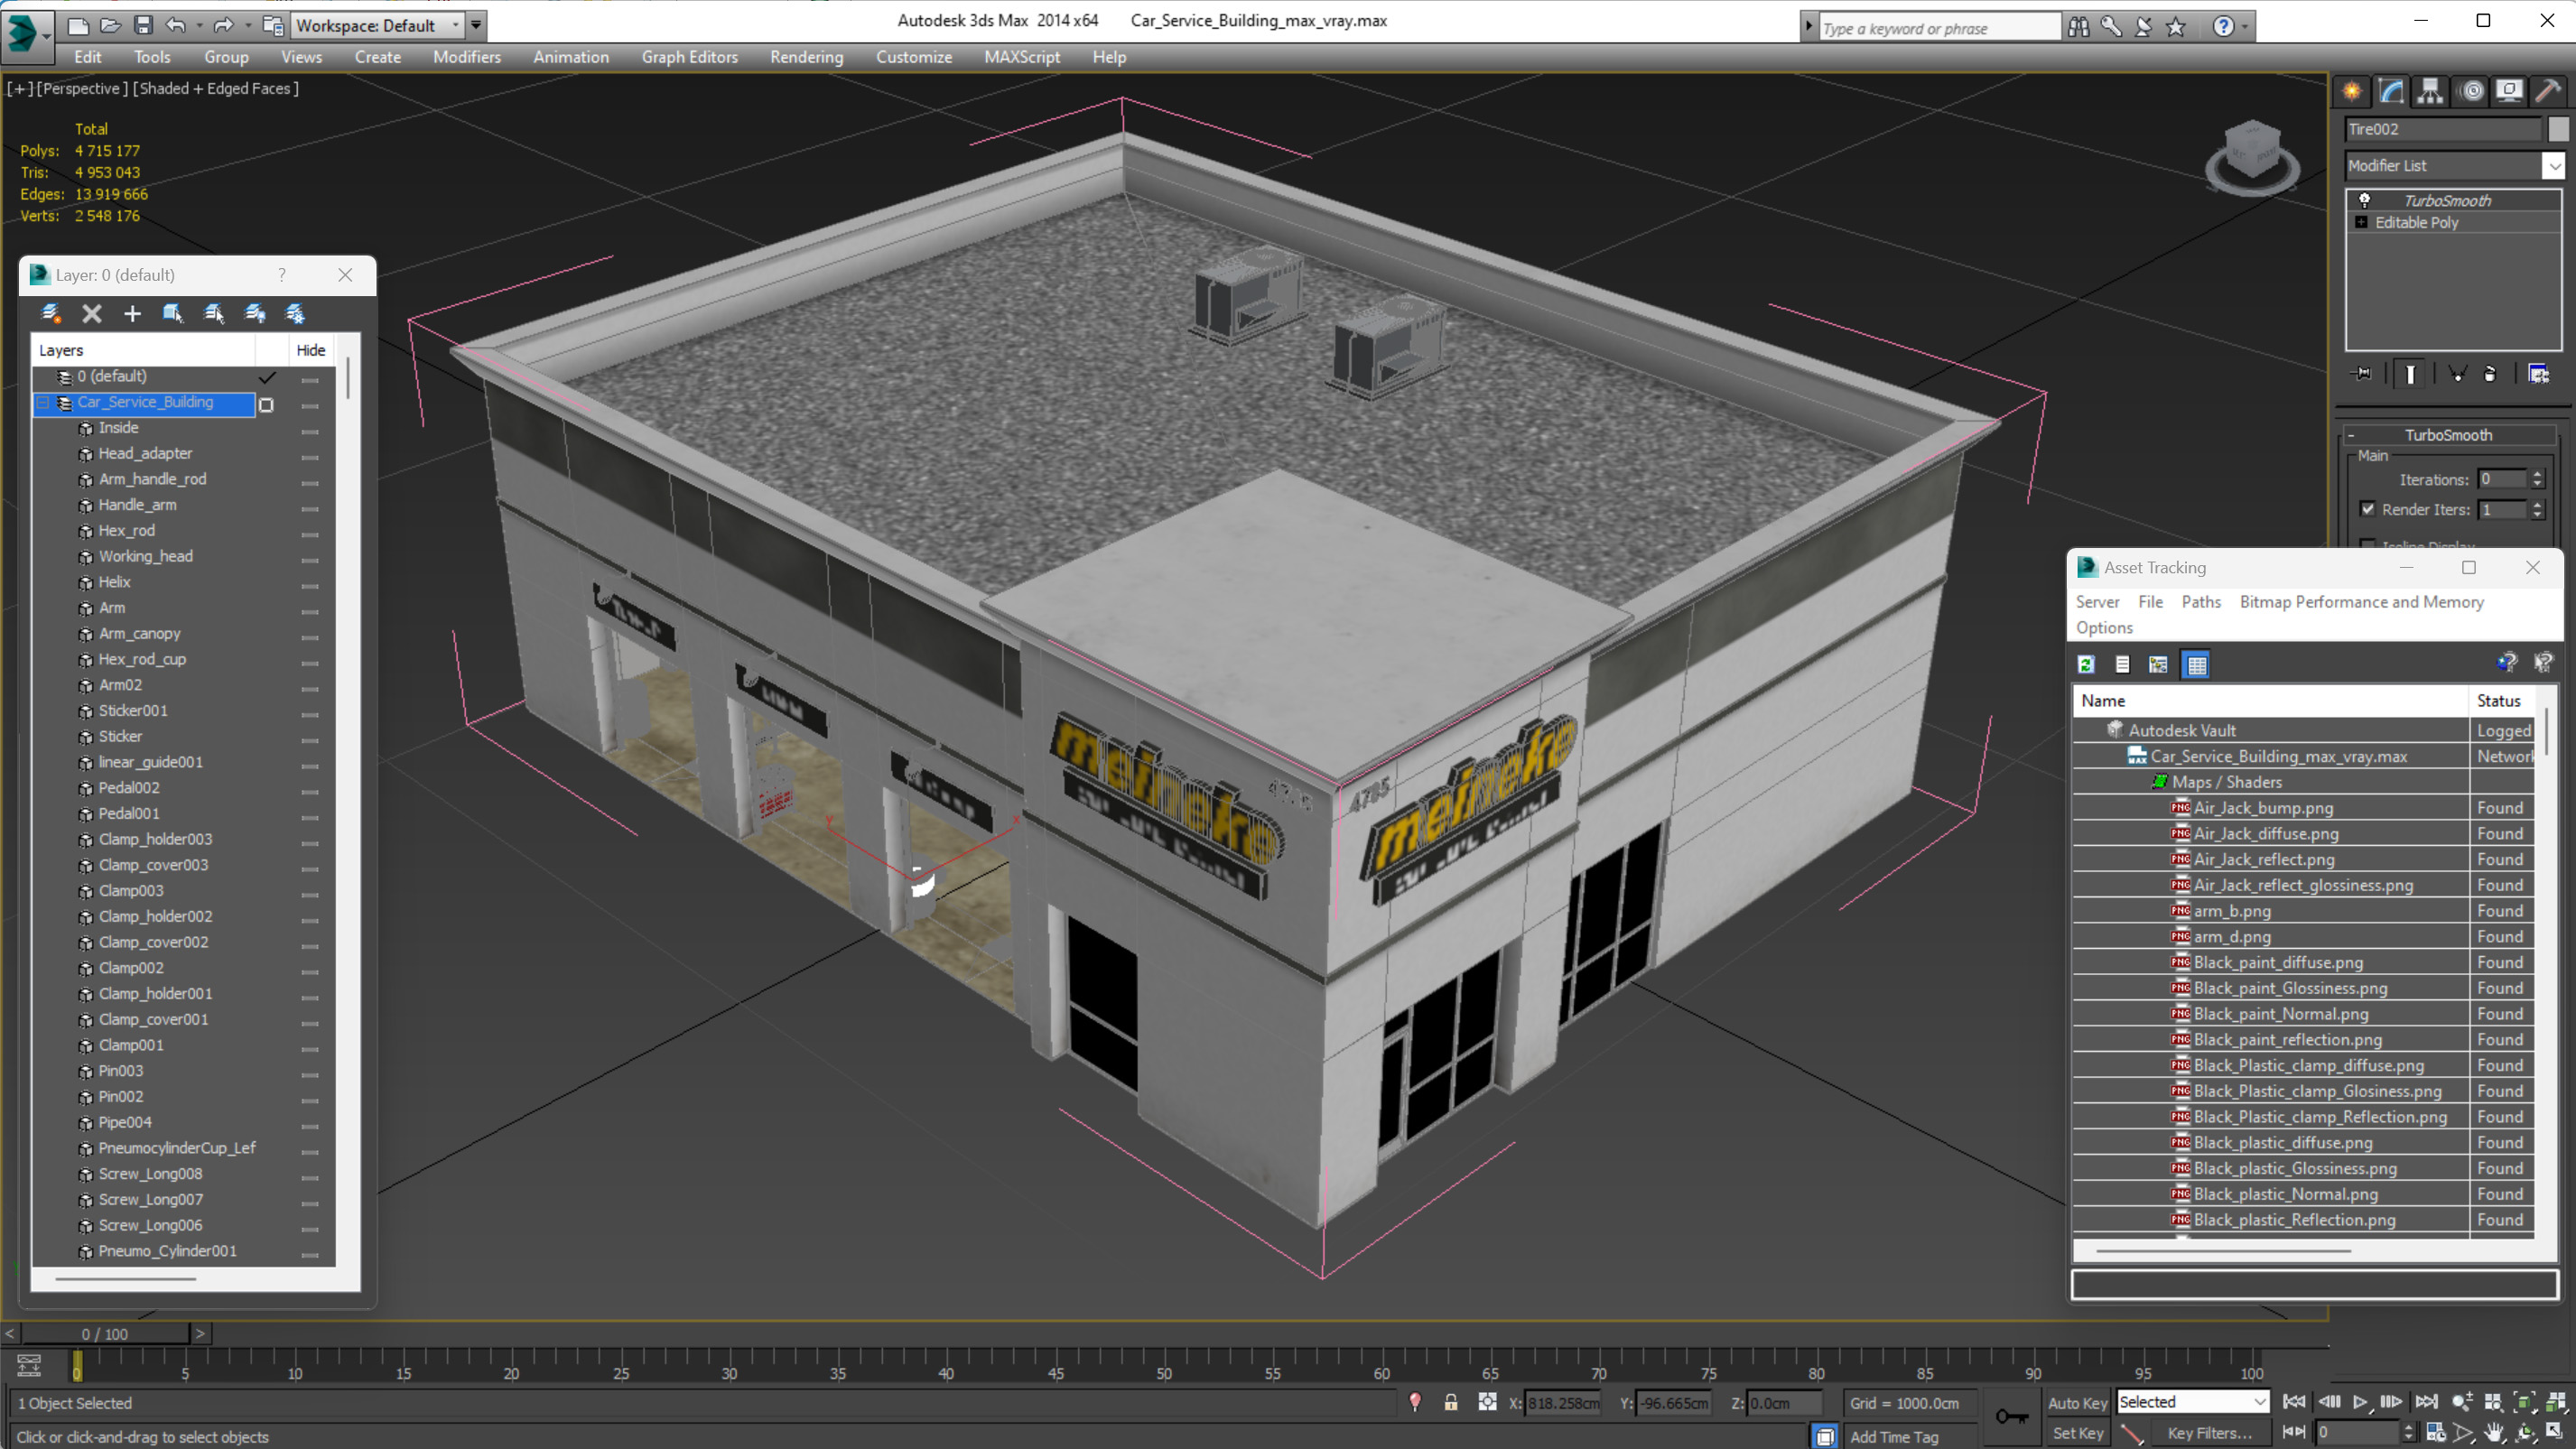Open the Paths menu in Asset Tracking
Screen dimensions: 2576x1449
click(2200, 601)
